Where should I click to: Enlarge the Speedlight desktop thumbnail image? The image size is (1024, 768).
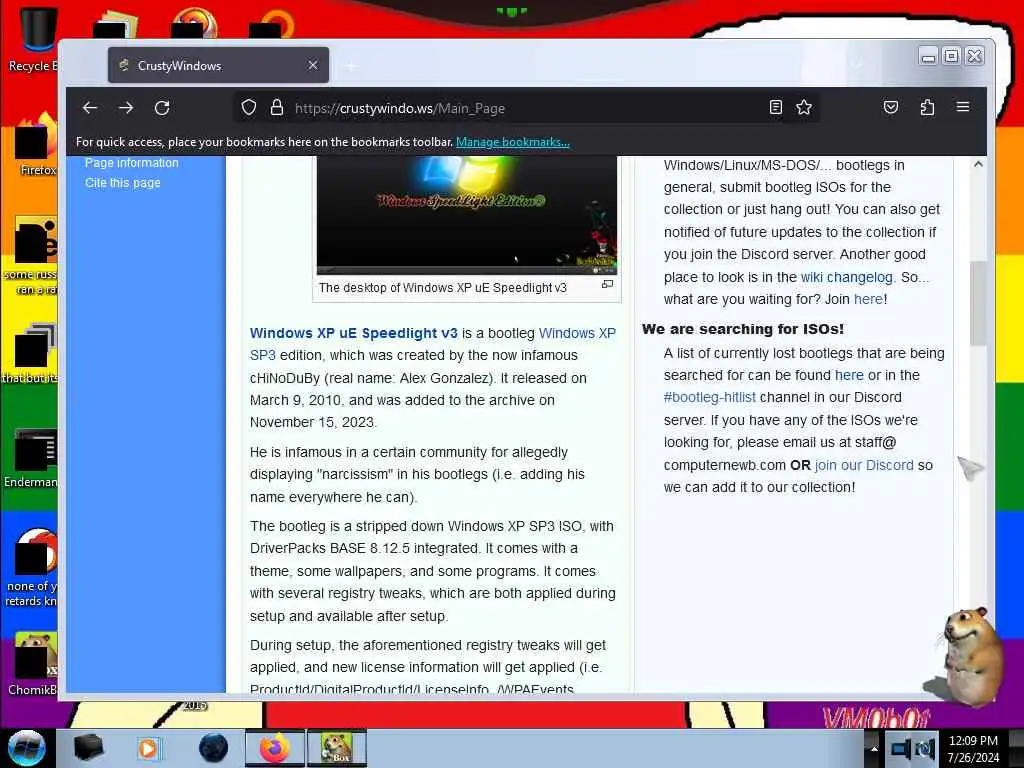point(466,215)
